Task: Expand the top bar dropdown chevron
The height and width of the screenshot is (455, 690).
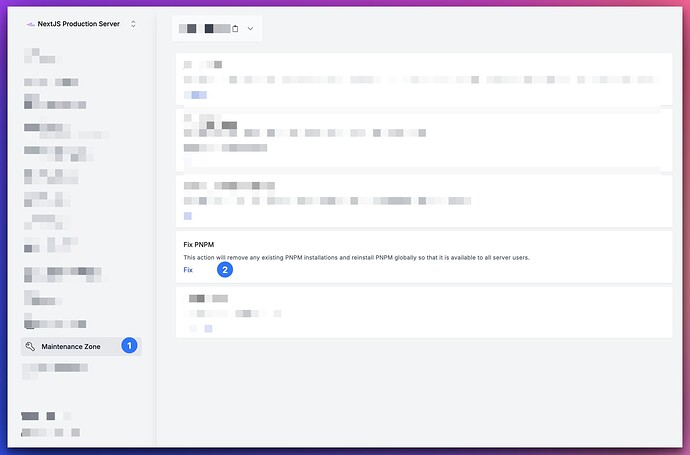Action: tap(250, 29)
